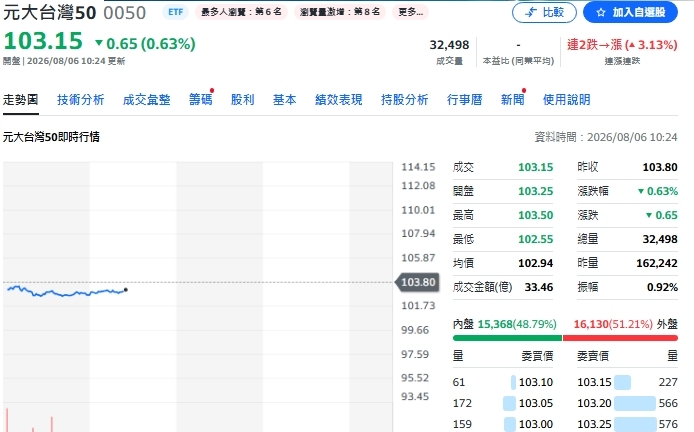Click the 振幅 value 0.92%
This screenshot has width=694, height=432.
662,287
